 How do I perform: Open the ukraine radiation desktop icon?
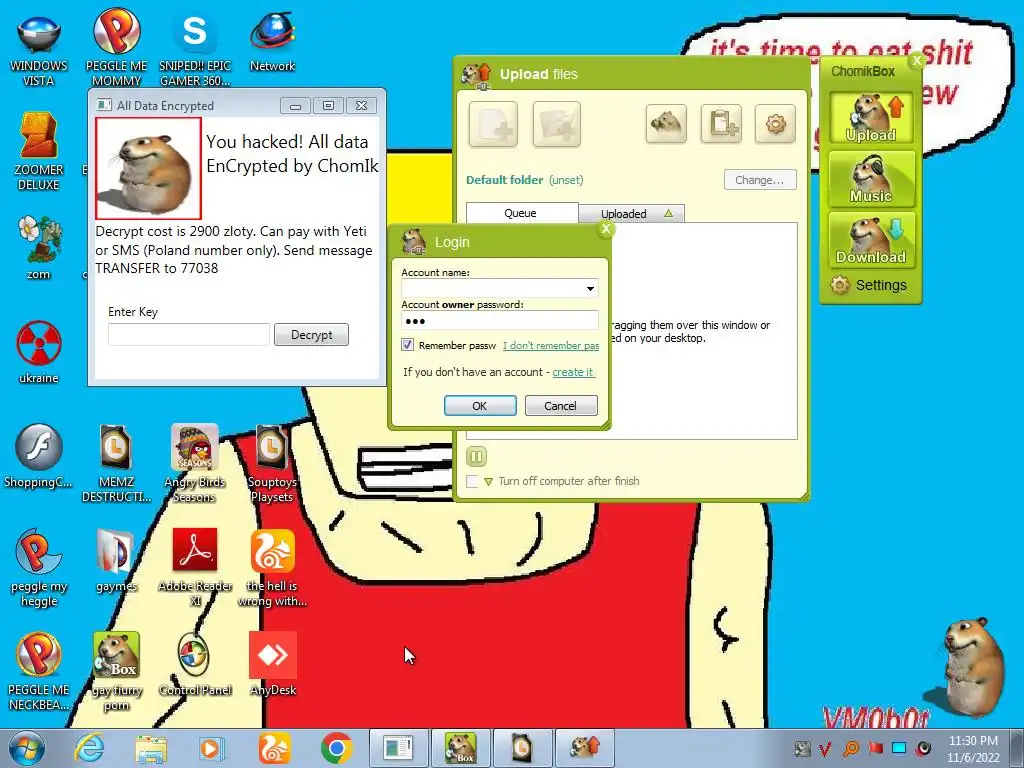[x=39, y=351]
